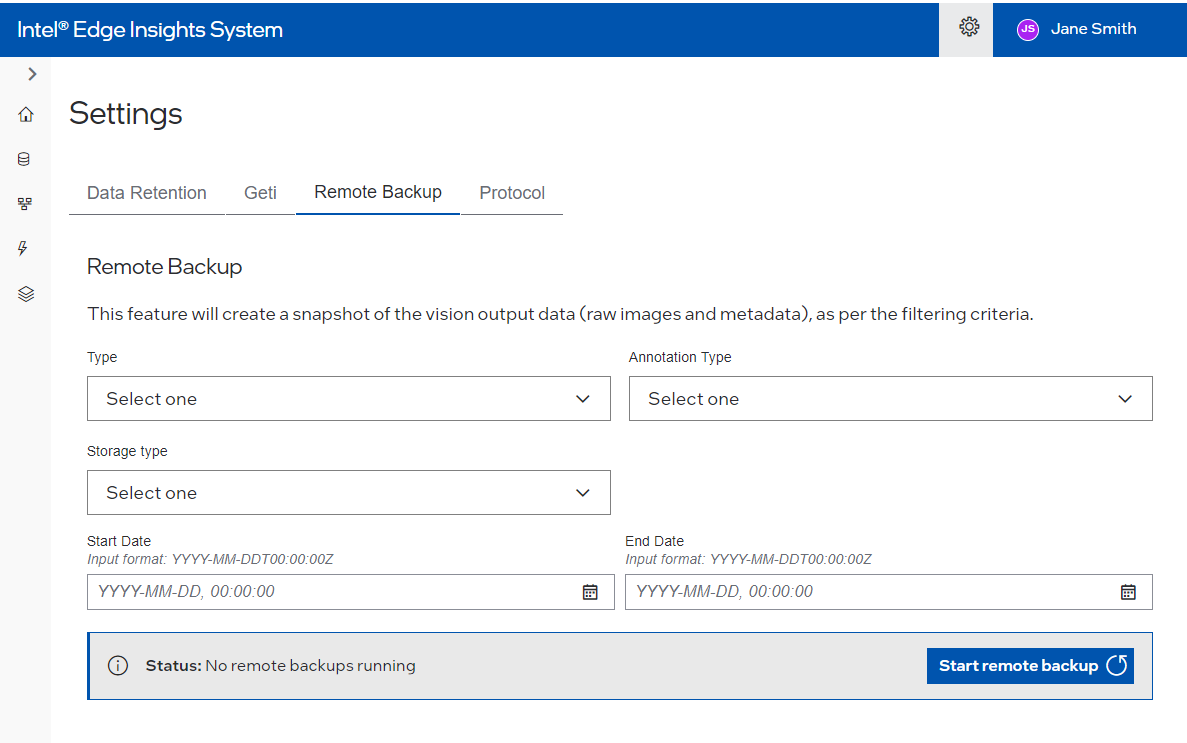Image resolution: width=1187 pixels, height=743 pixels.
Task: Open the settings gear icon
Action: 968,28
